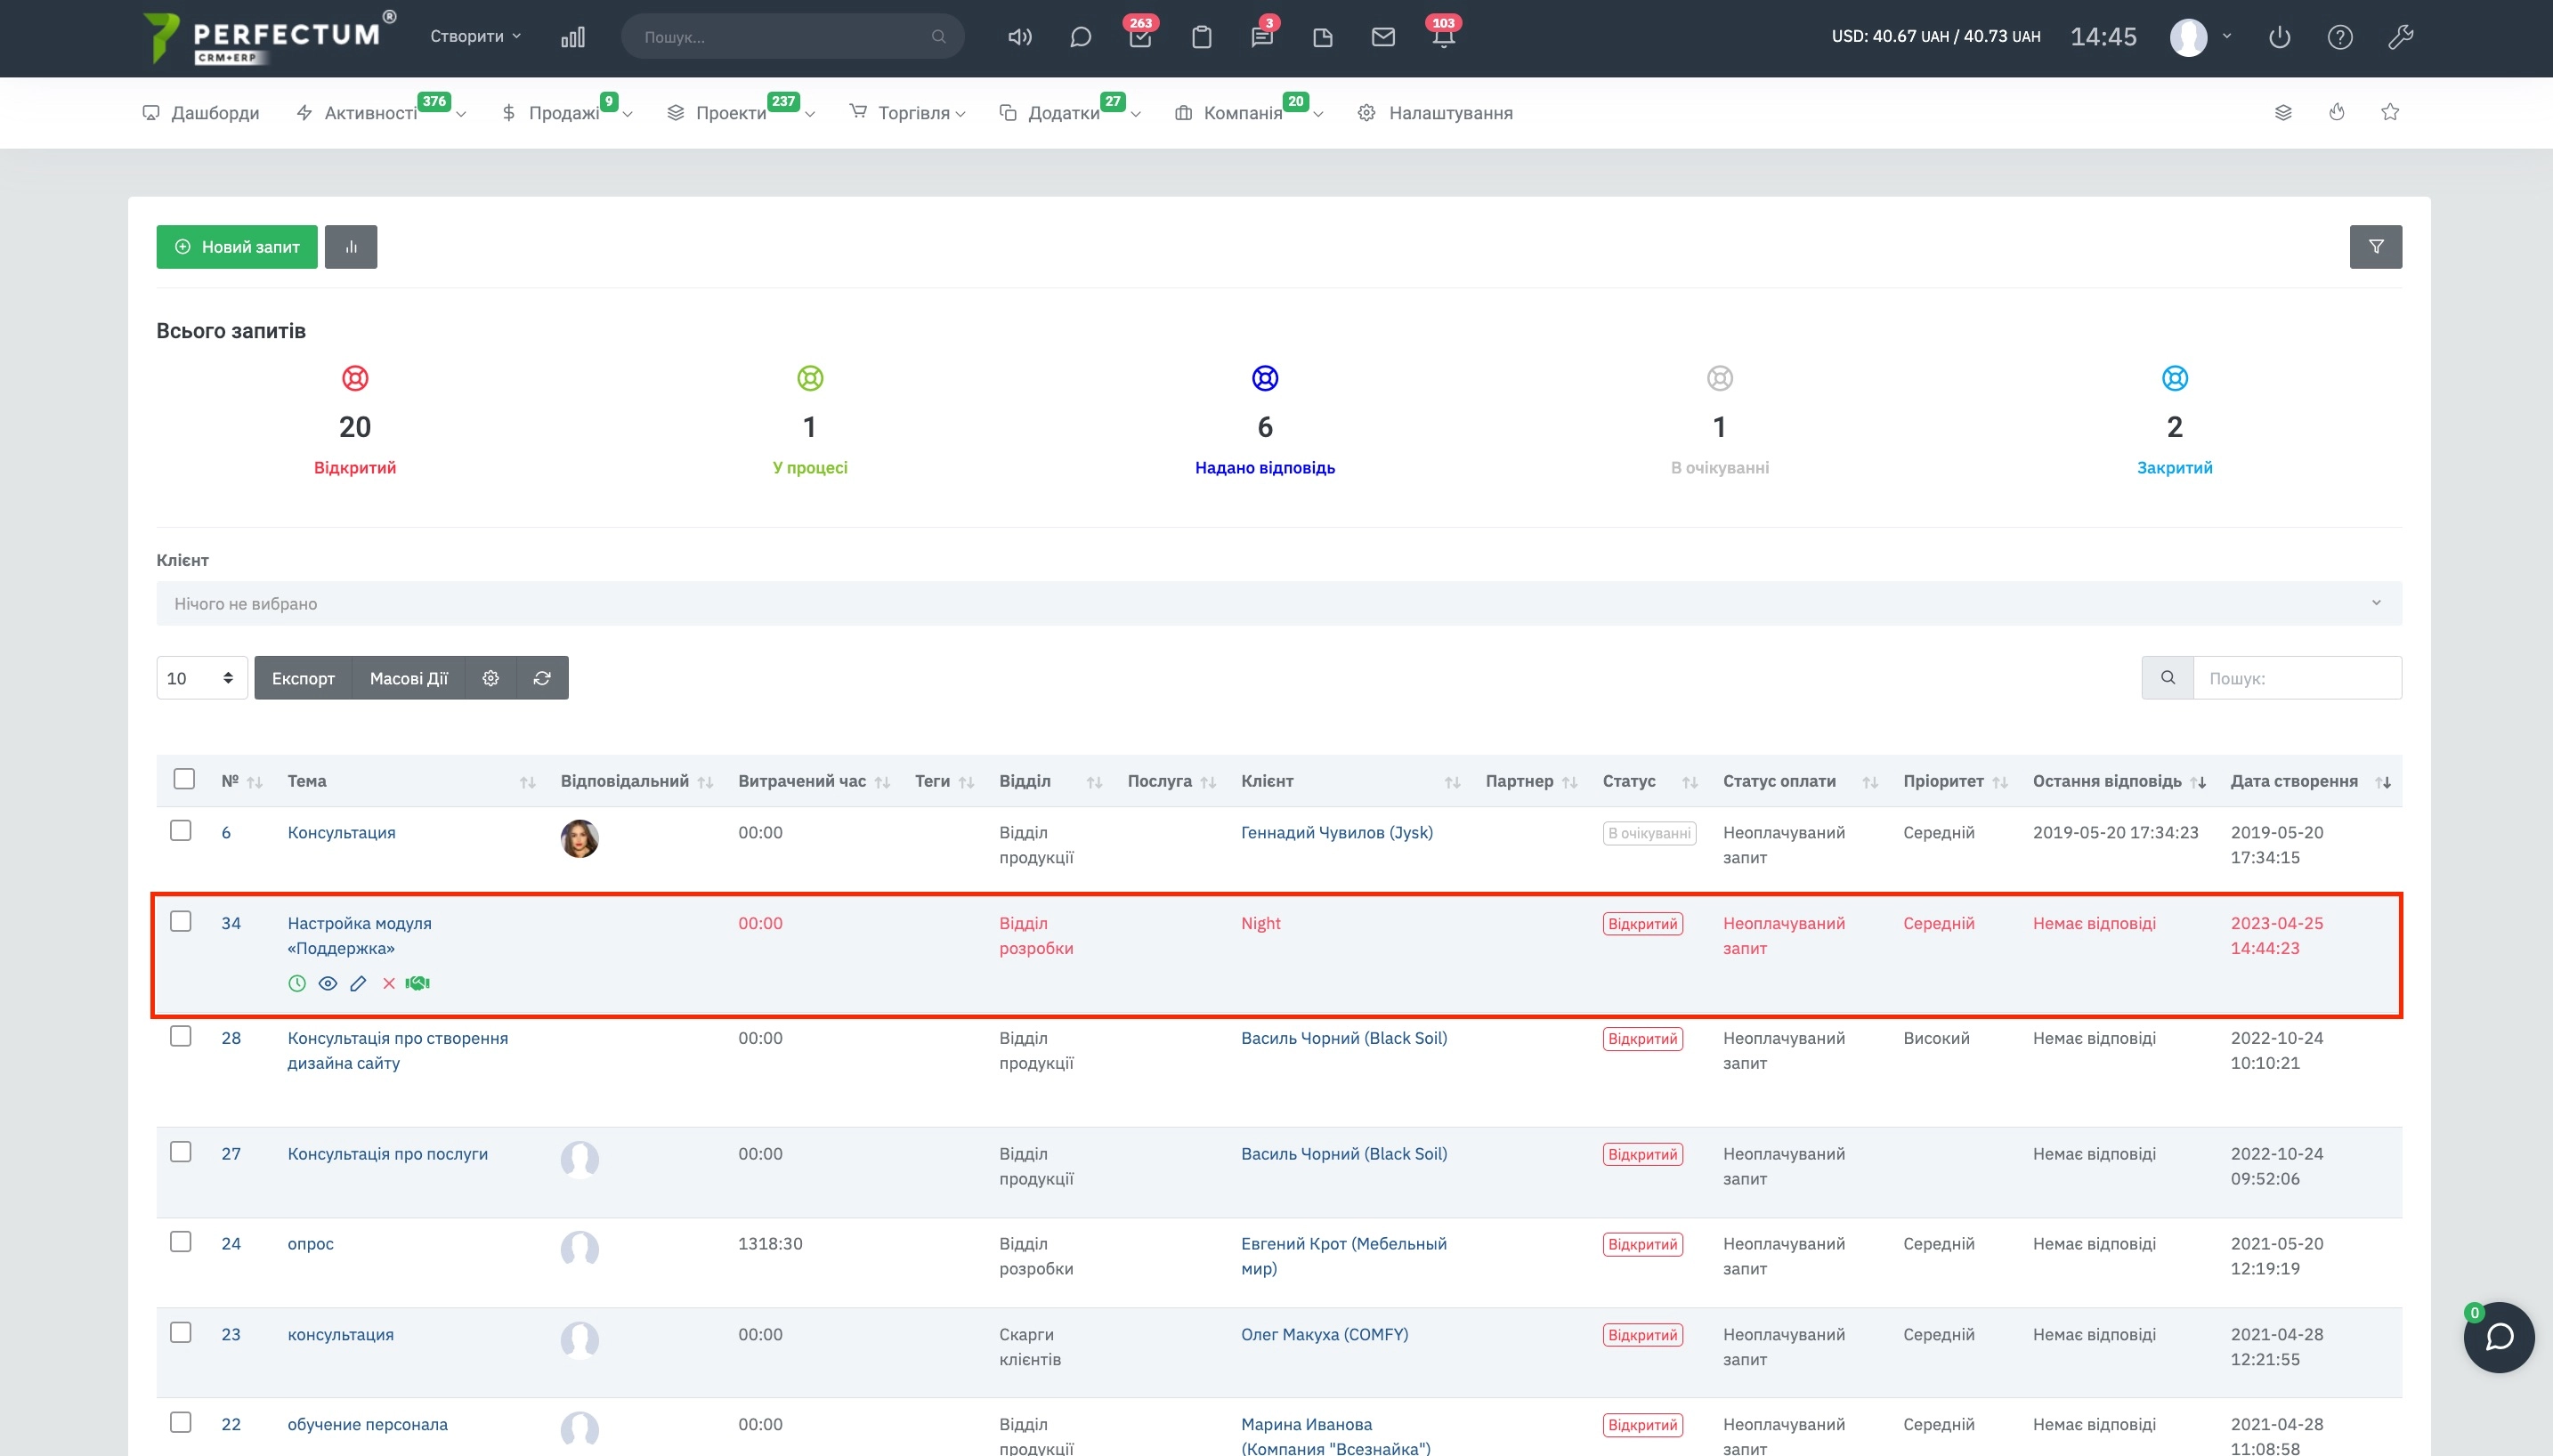Open tasks icon with 263 badge
Image resolution: width=2553 pixels, height=1456 pixels.
click(1140, 37)
